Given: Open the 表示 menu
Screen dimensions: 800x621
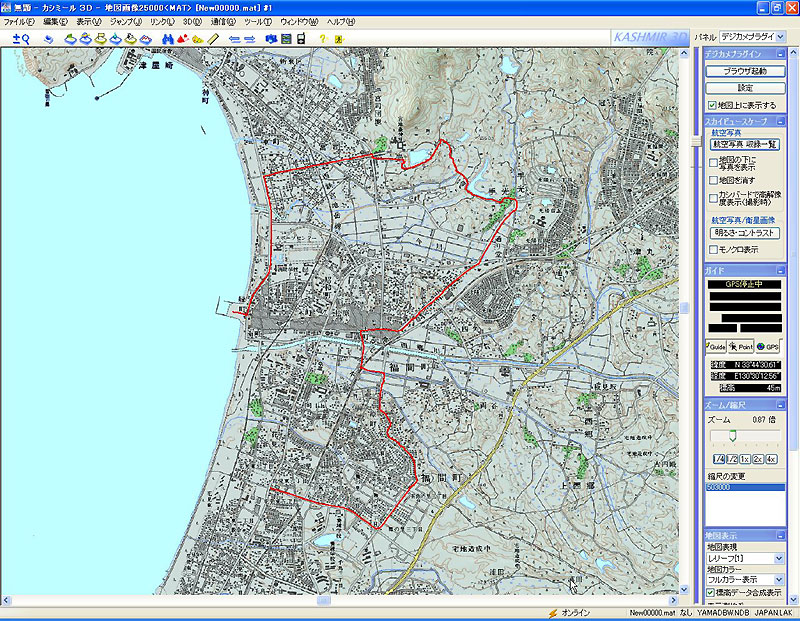Looking at the screenshot, I should 89,22.
